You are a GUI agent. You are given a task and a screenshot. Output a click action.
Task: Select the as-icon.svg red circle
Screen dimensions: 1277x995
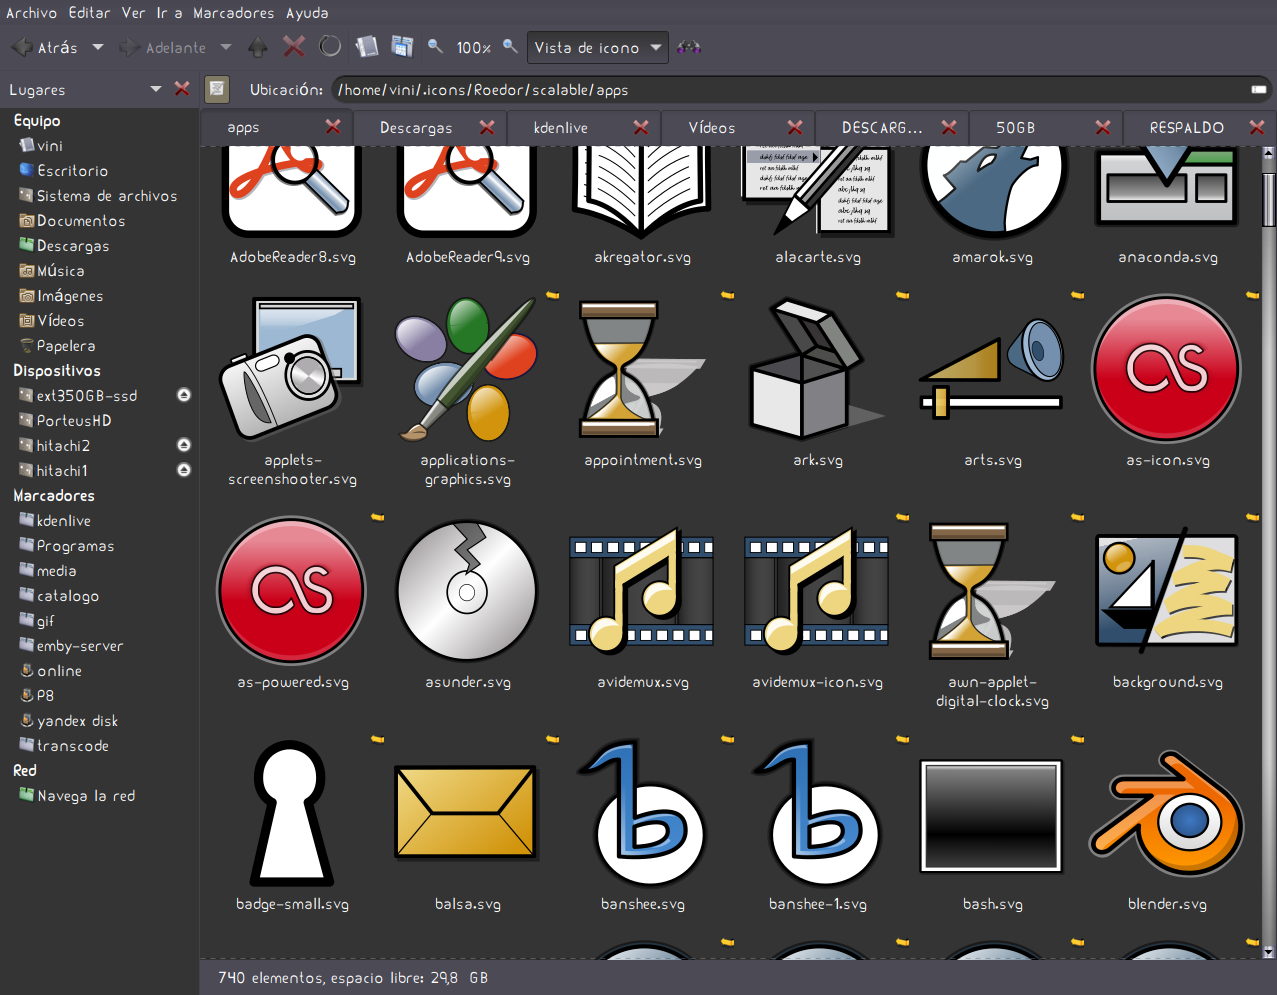(x=1167, y=370)
